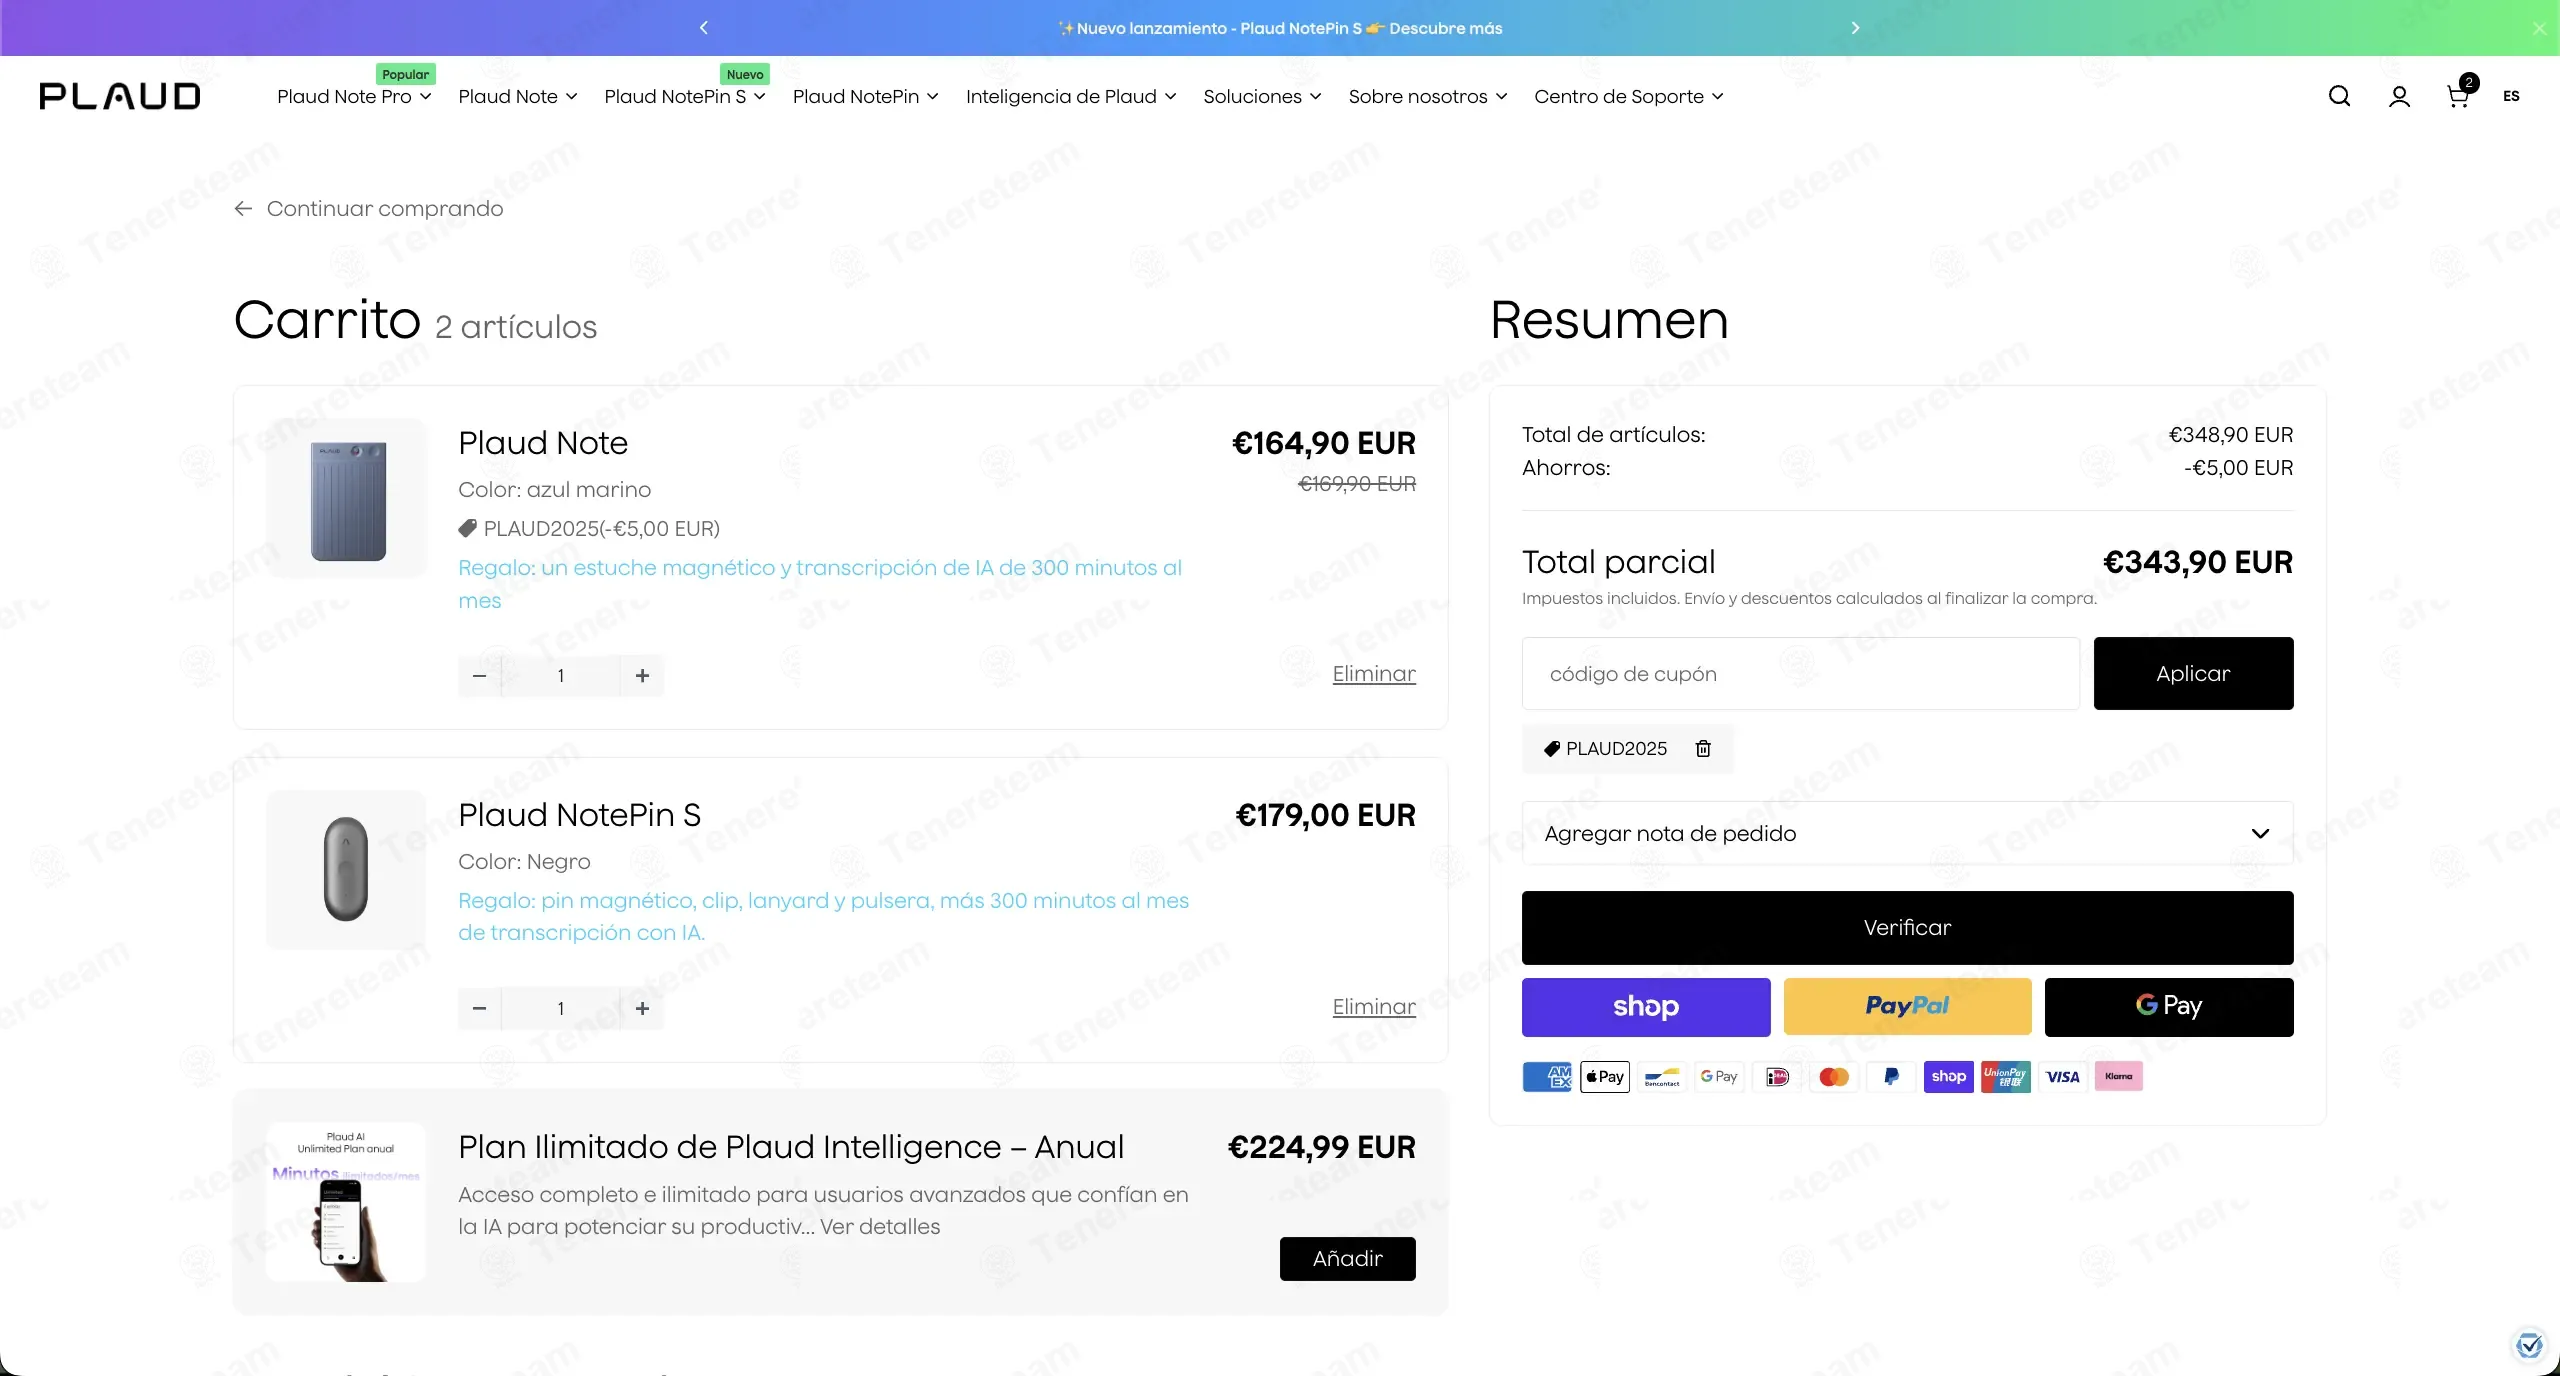Open Plaud NotePin S product title

(579, 815)
